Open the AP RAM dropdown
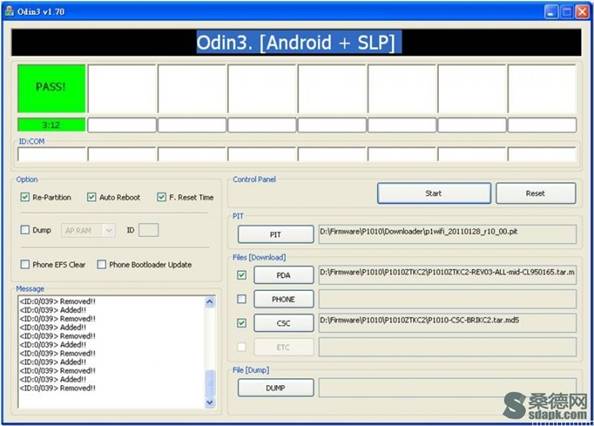The height and width of the screenshot is (426, 594). [88, 230]
